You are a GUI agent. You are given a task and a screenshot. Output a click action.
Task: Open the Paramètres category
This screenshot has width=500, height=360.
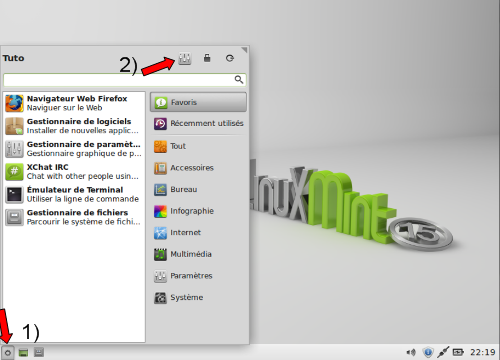pos(198,276)
